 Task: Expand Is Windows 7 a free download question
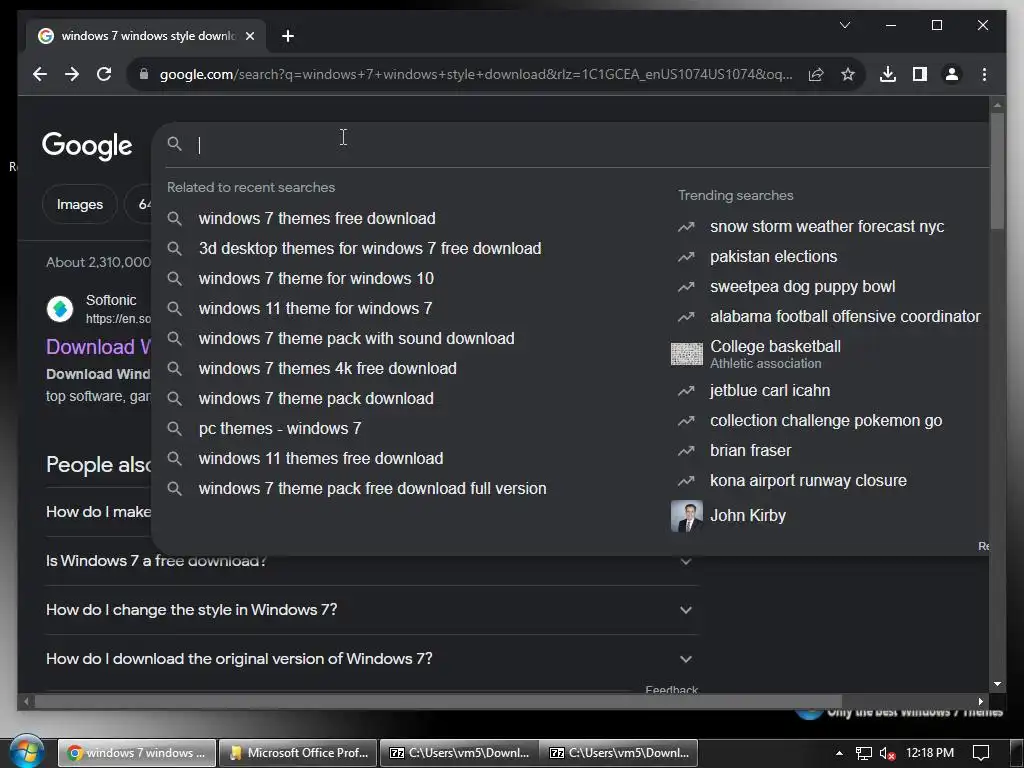(x=372, y=561)
